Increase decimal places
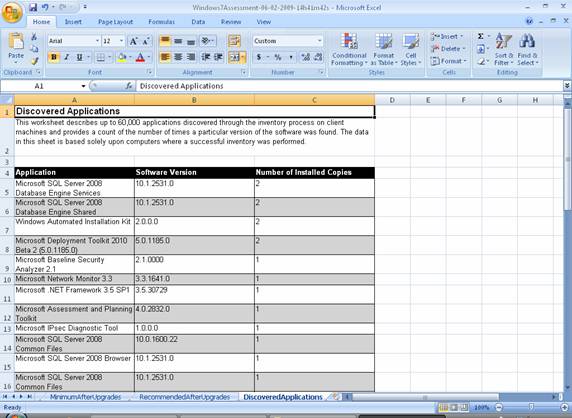The height and width of the screenshot is (418, 572). [x=306, y=57]
